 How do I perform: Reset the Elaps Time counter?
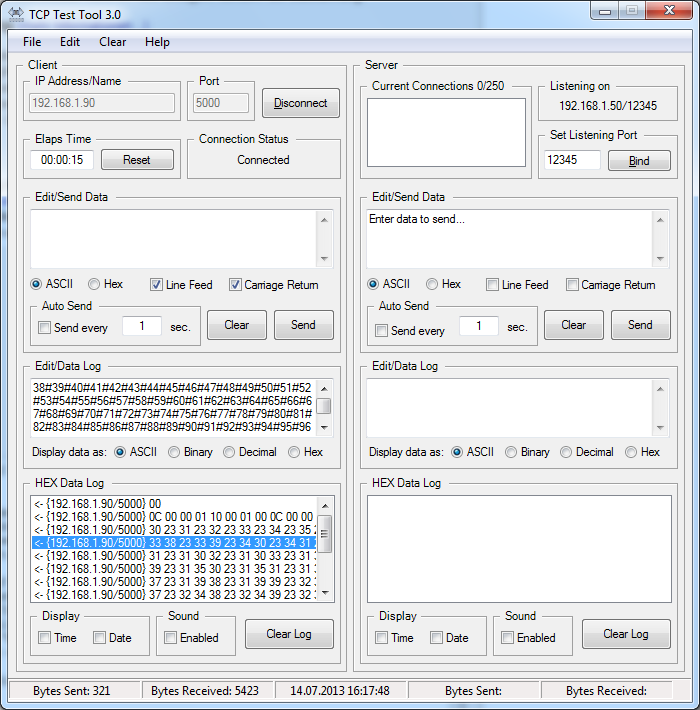click(x=137, y=160)
